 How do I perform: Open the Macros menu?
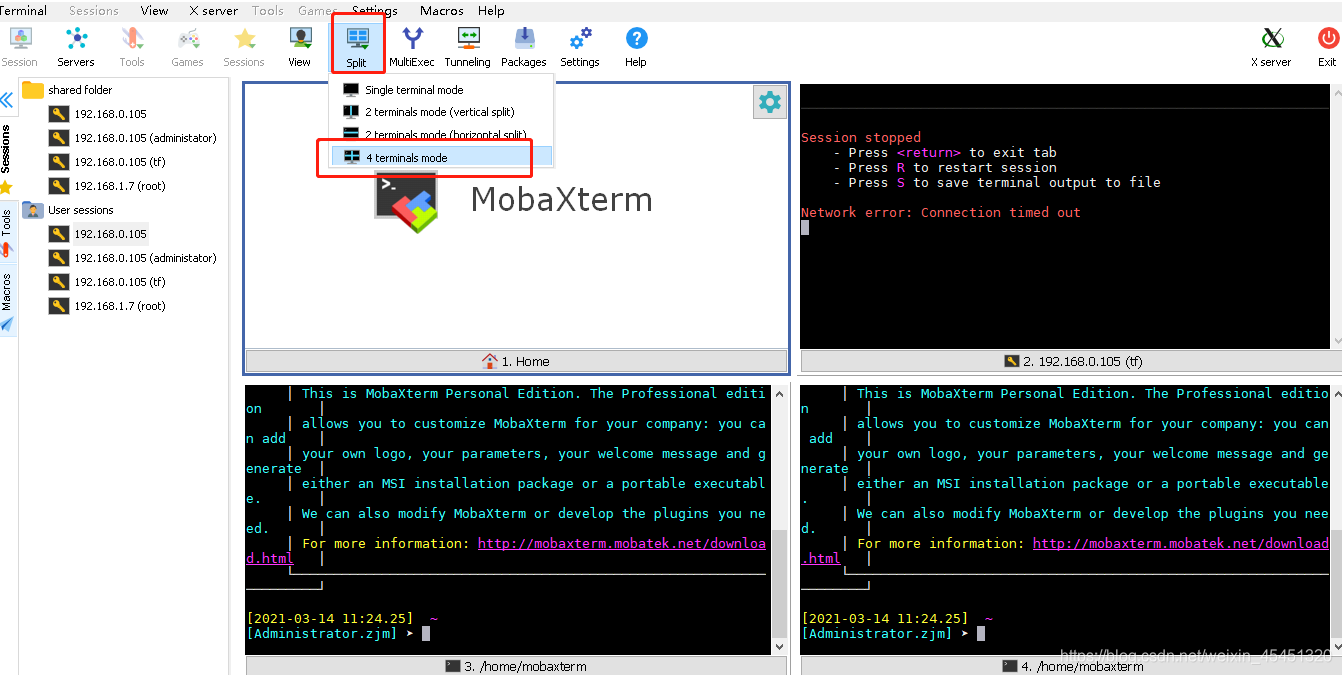pyautogui.click(x=442, y=11)
